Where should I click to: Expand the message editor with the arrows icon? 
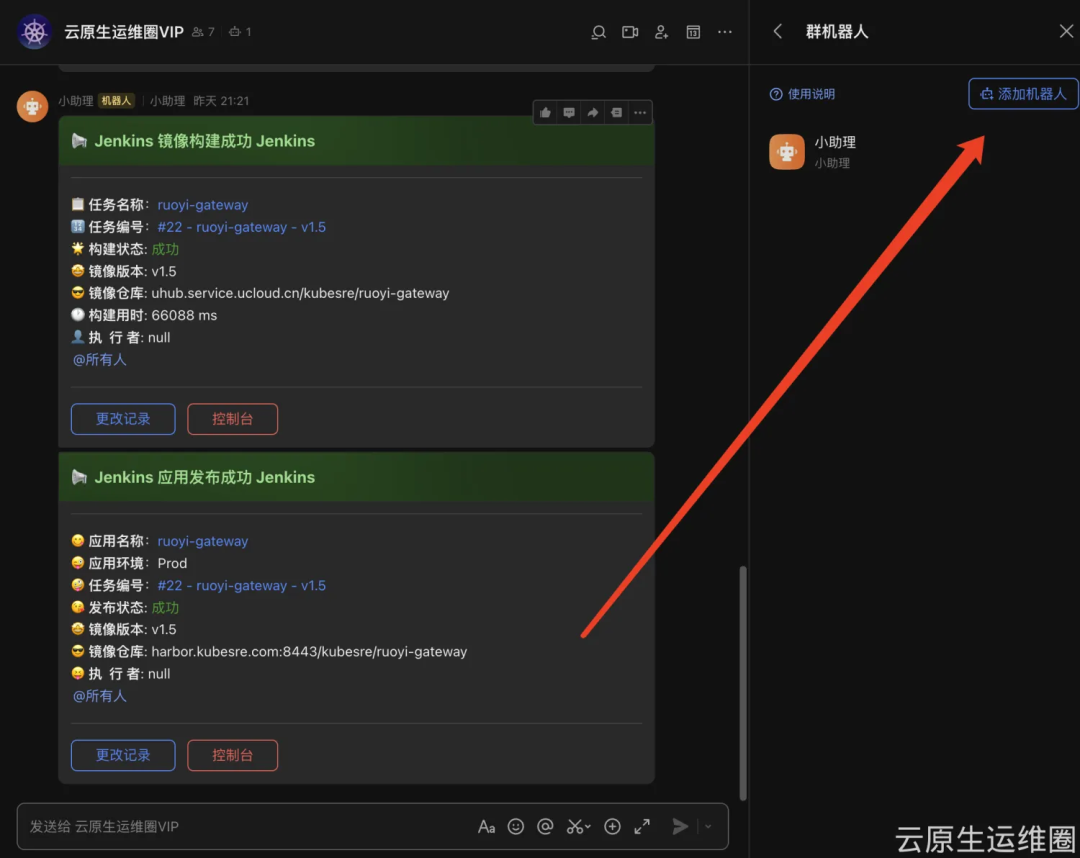click(x=642, y=826)
